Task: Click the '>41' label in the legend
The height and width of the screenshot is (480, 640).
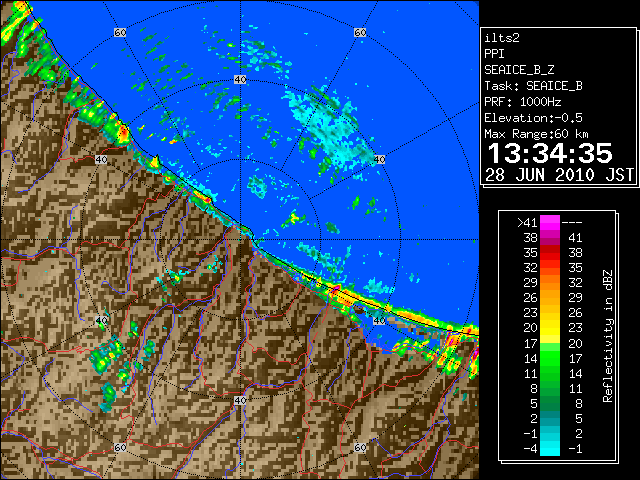Action: click(527, 223)
